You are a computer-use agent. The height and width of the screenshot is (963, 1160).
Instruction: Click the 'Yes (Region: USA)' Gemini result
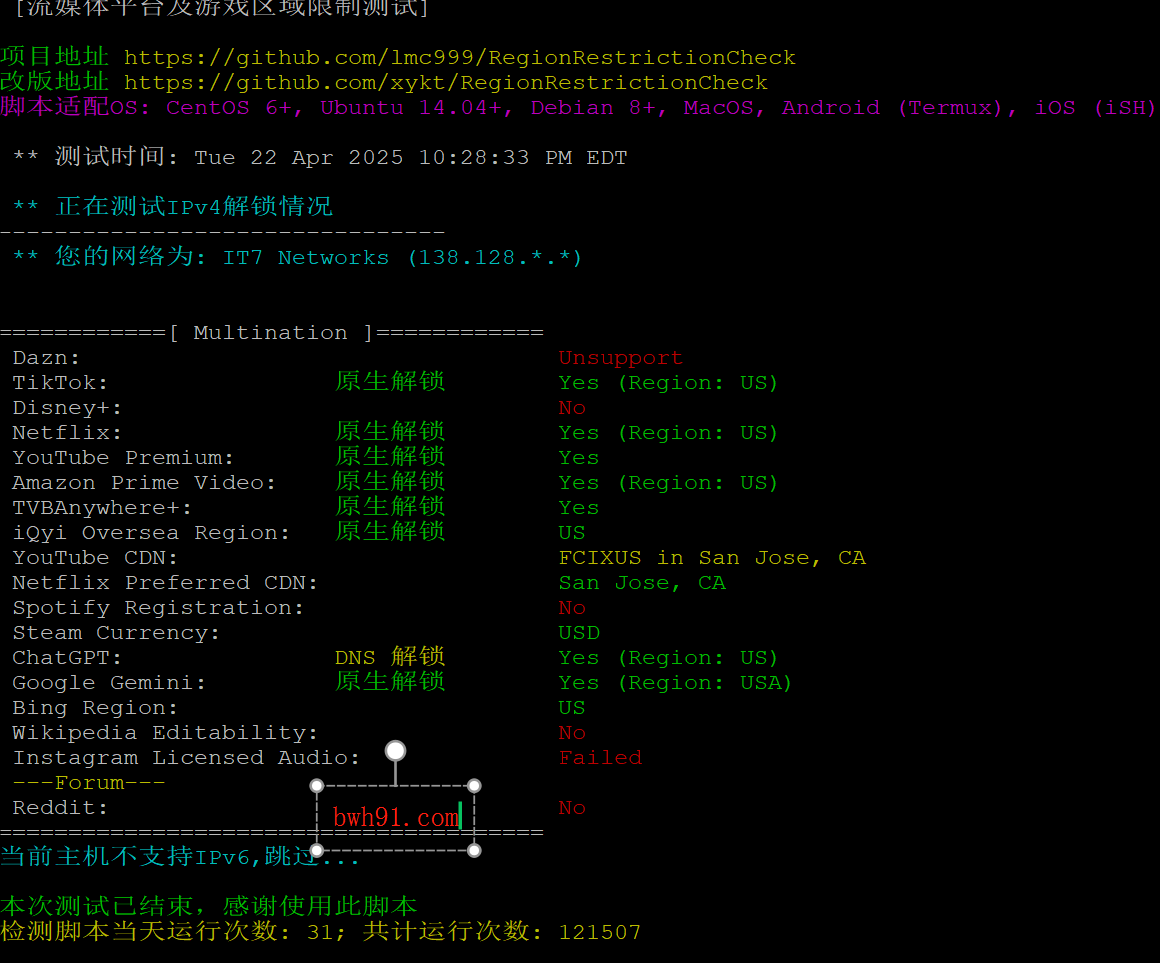[675, 683]
